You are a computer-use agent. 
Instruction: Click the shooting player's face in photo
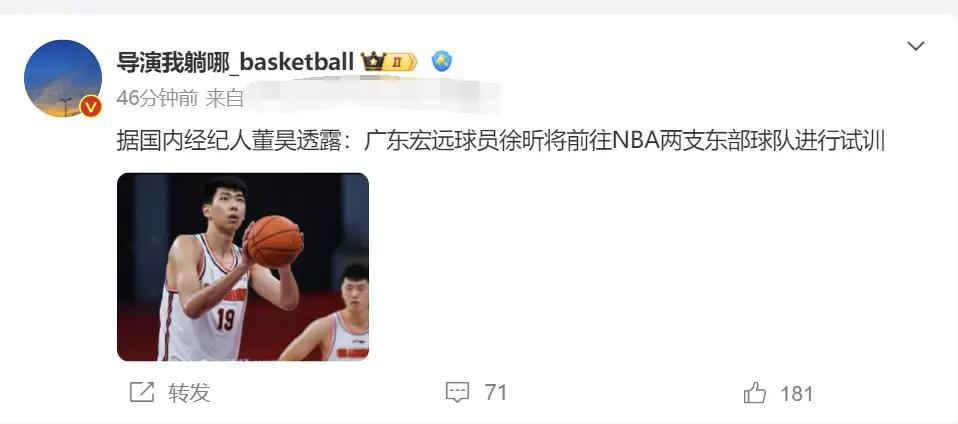(x=224, y=208)
